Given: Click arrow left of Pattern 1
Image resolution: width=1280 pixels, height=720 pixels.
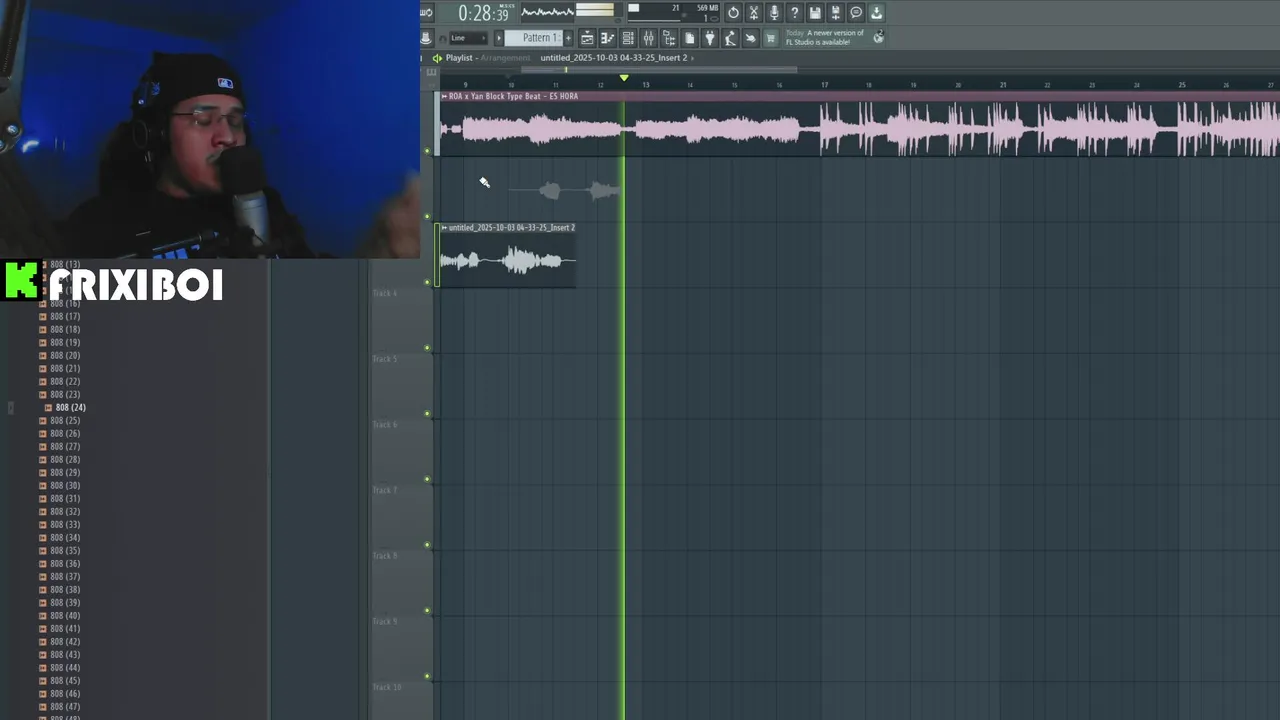Looking at the screenshot, I should [x=499, y=38].
